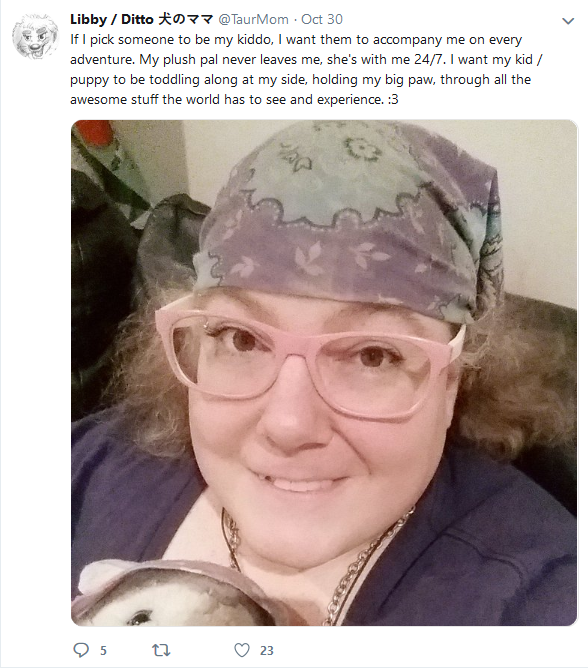
Task: Click the like count 23
Action: (267, 651)
